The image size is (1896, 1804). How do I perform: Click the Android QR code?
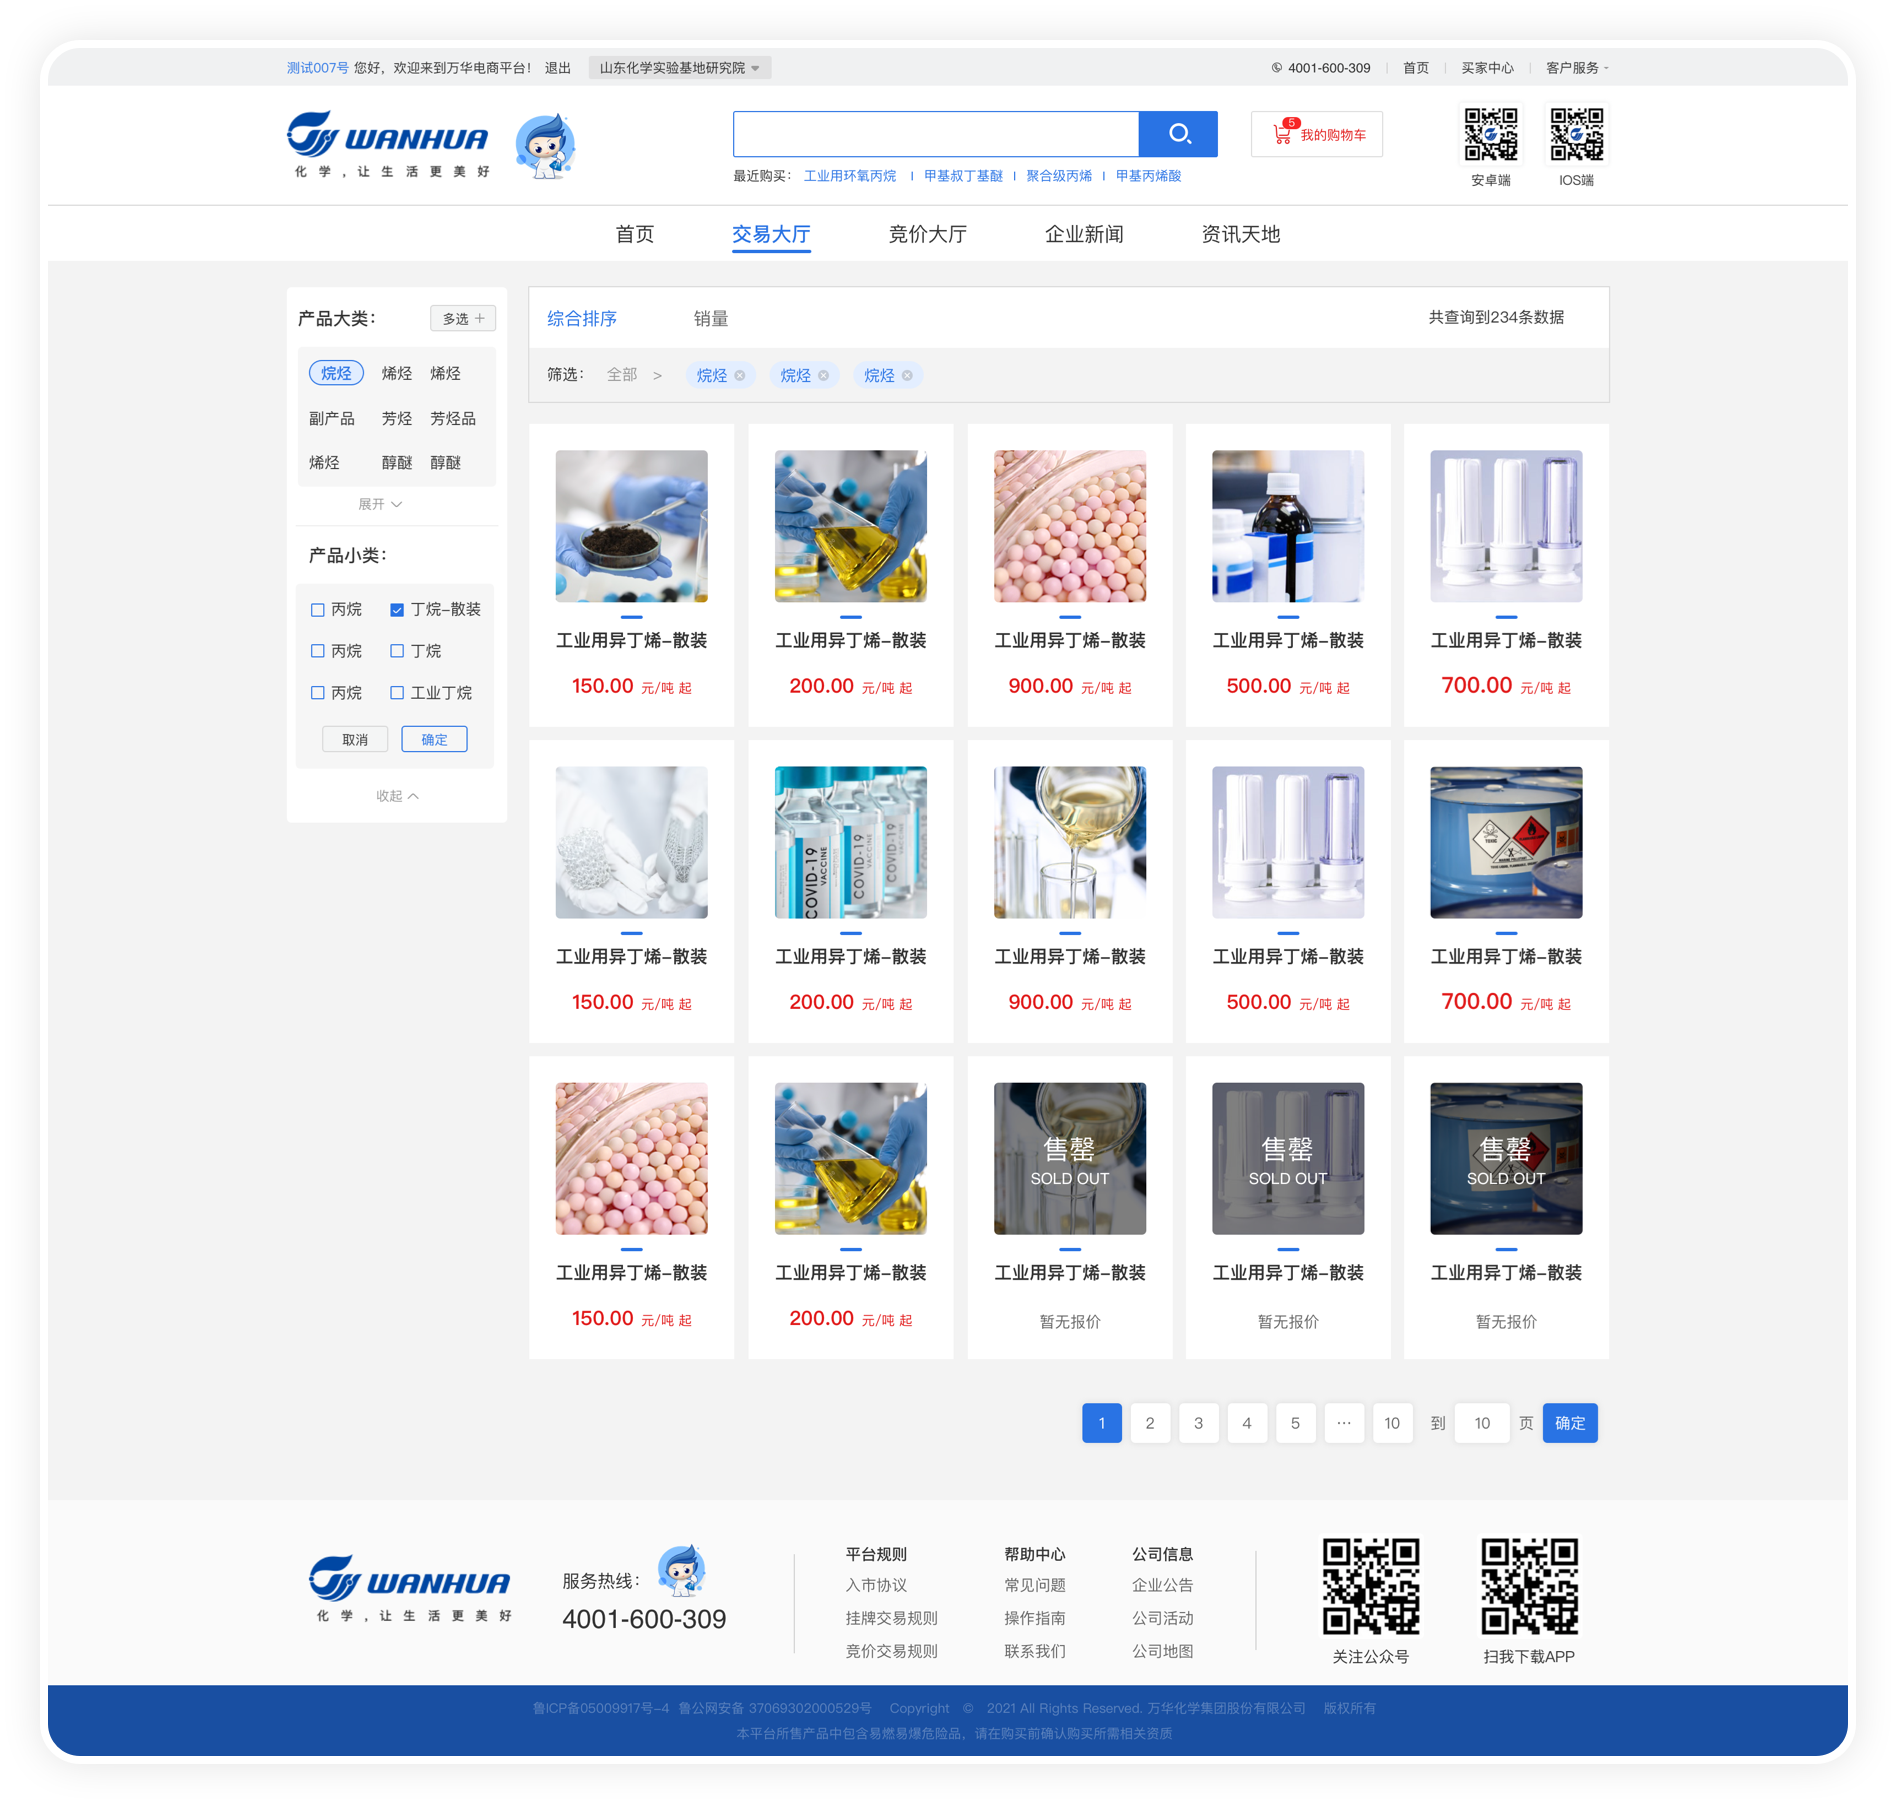tap(1490, 134)
